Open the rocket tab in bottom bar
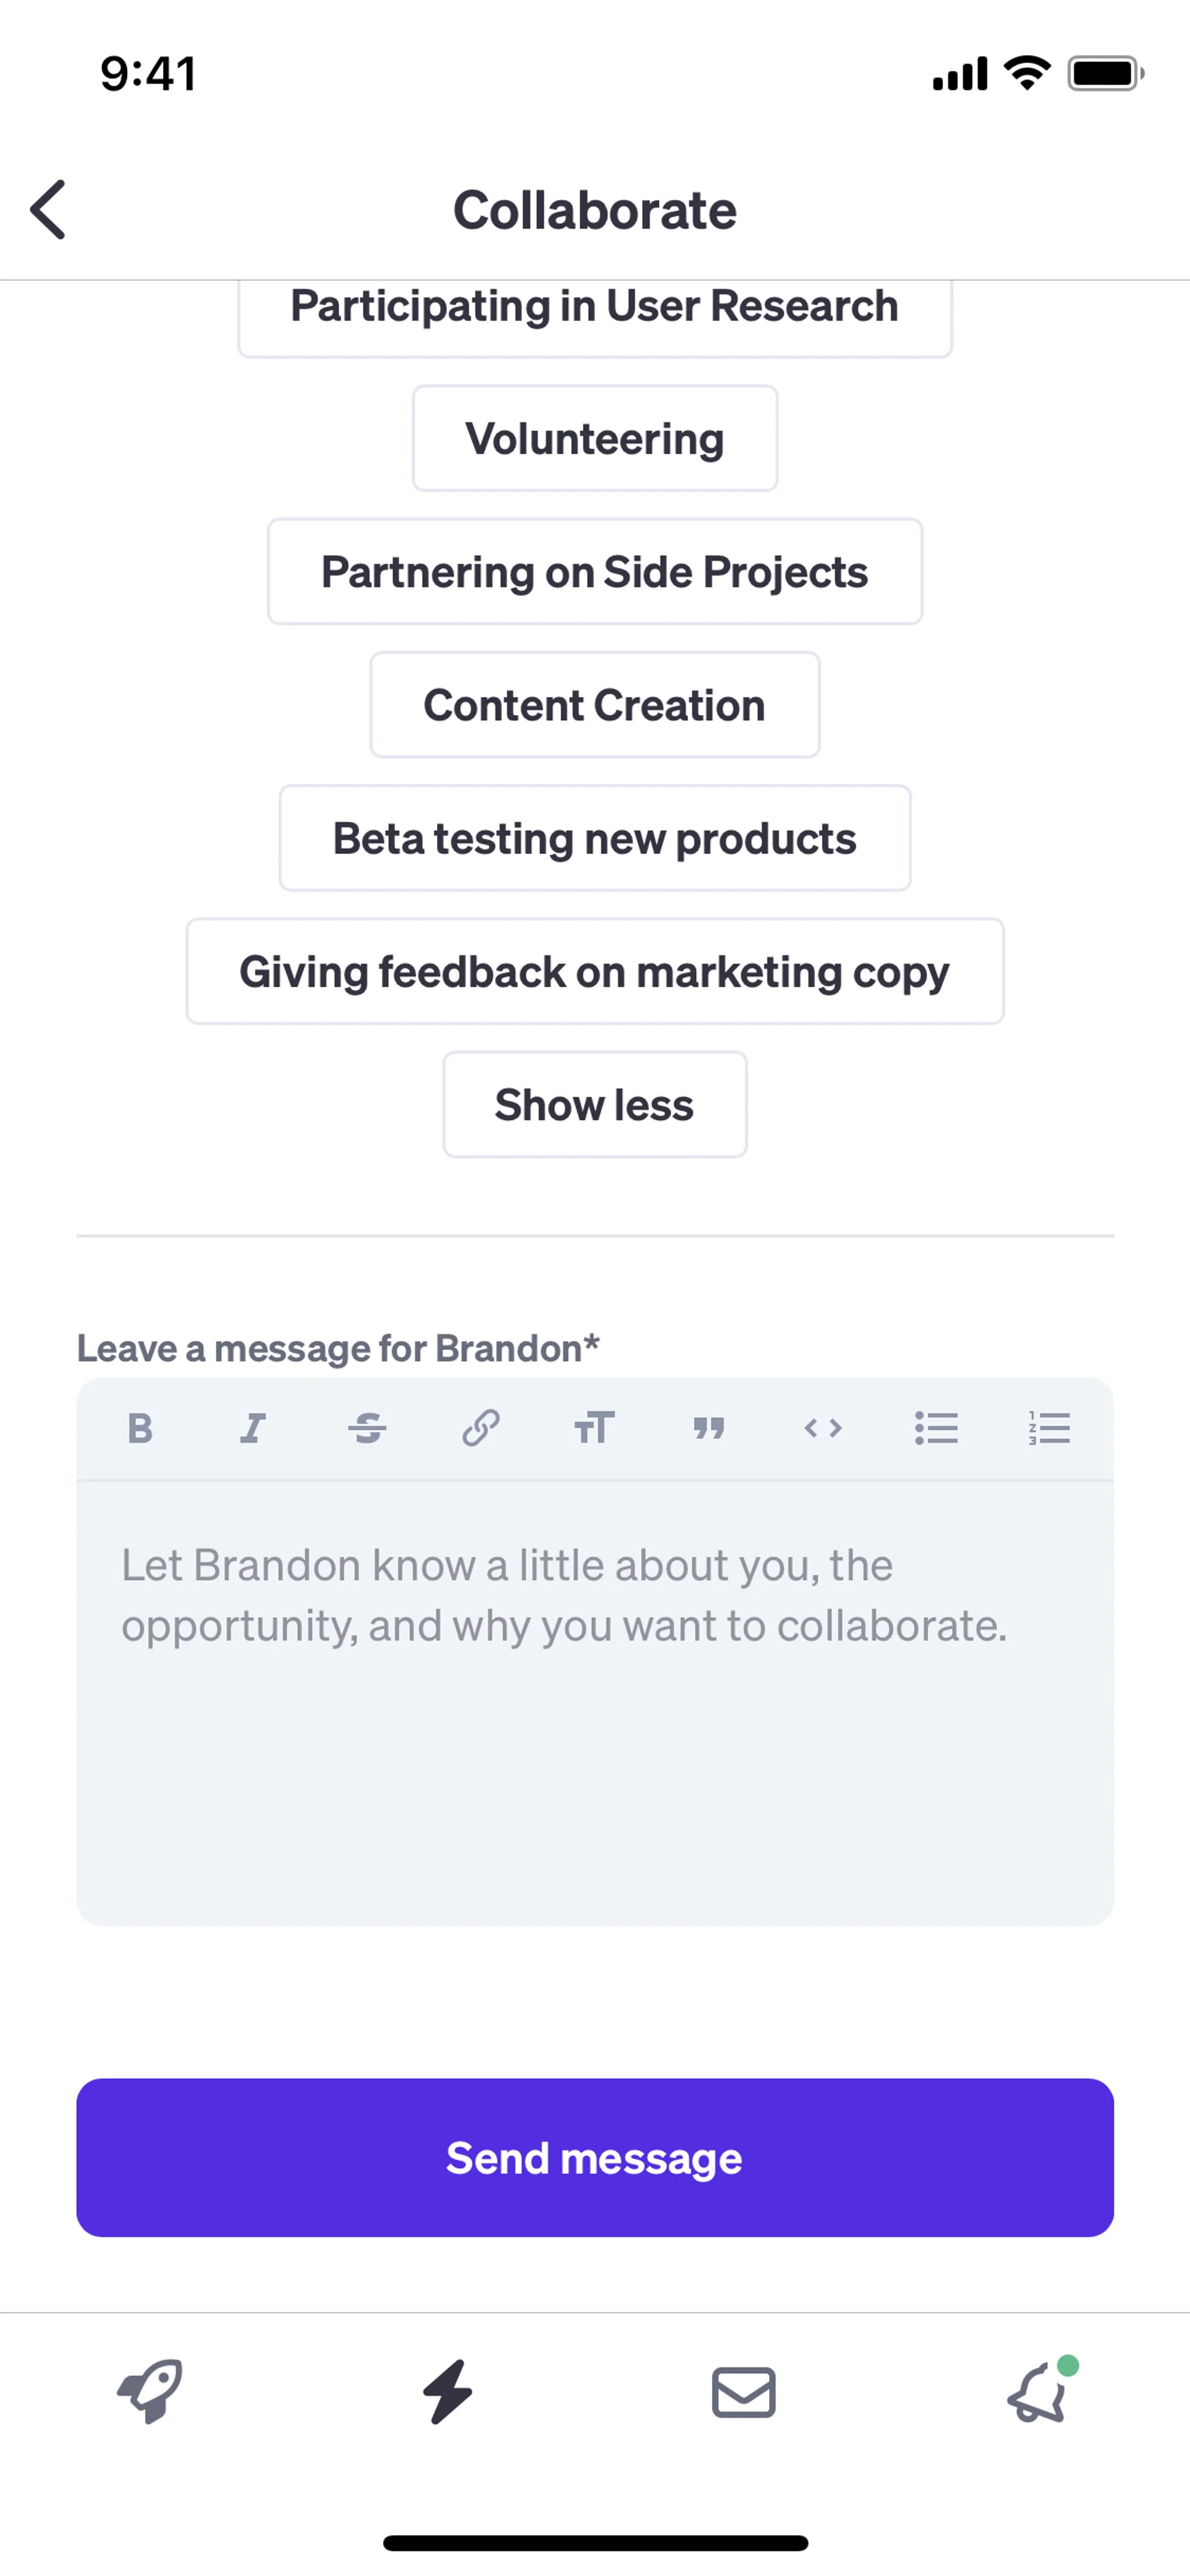1190x2576 pixels. point(150,2392)
